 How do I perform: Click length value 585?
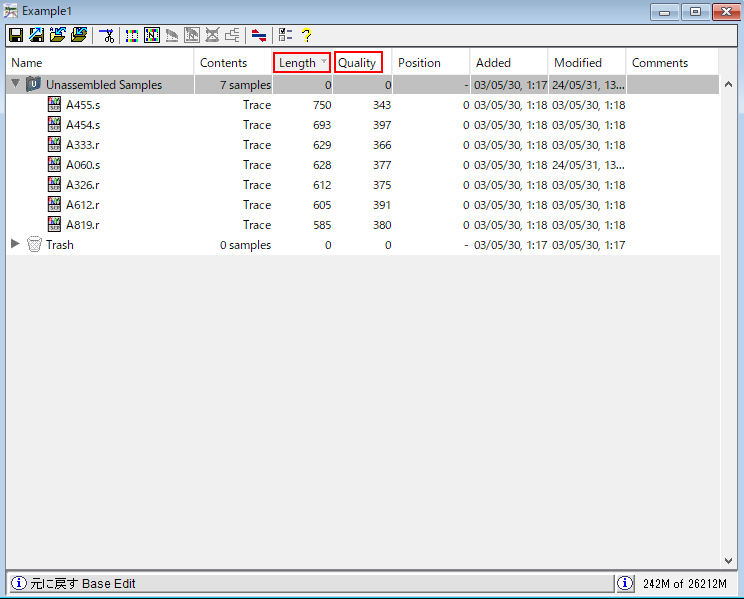[x=322, y=225]
